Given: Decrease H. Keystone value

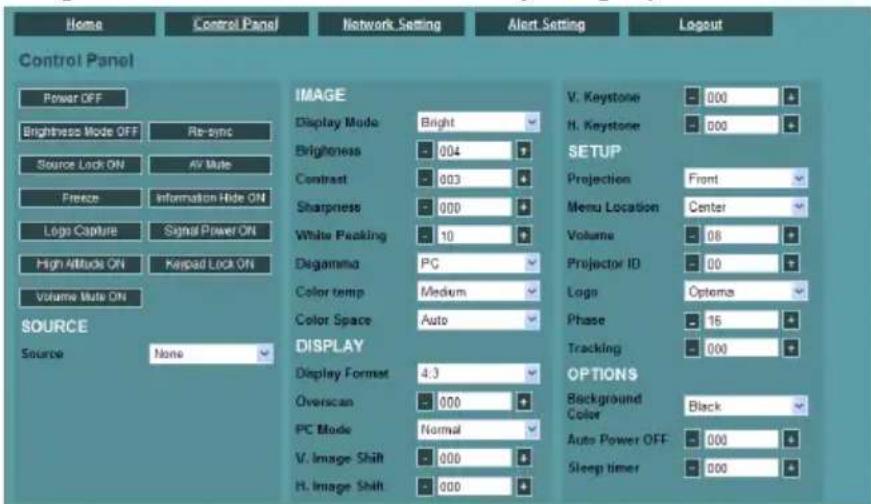Looking at the screenshot, I should click(692, 124).
